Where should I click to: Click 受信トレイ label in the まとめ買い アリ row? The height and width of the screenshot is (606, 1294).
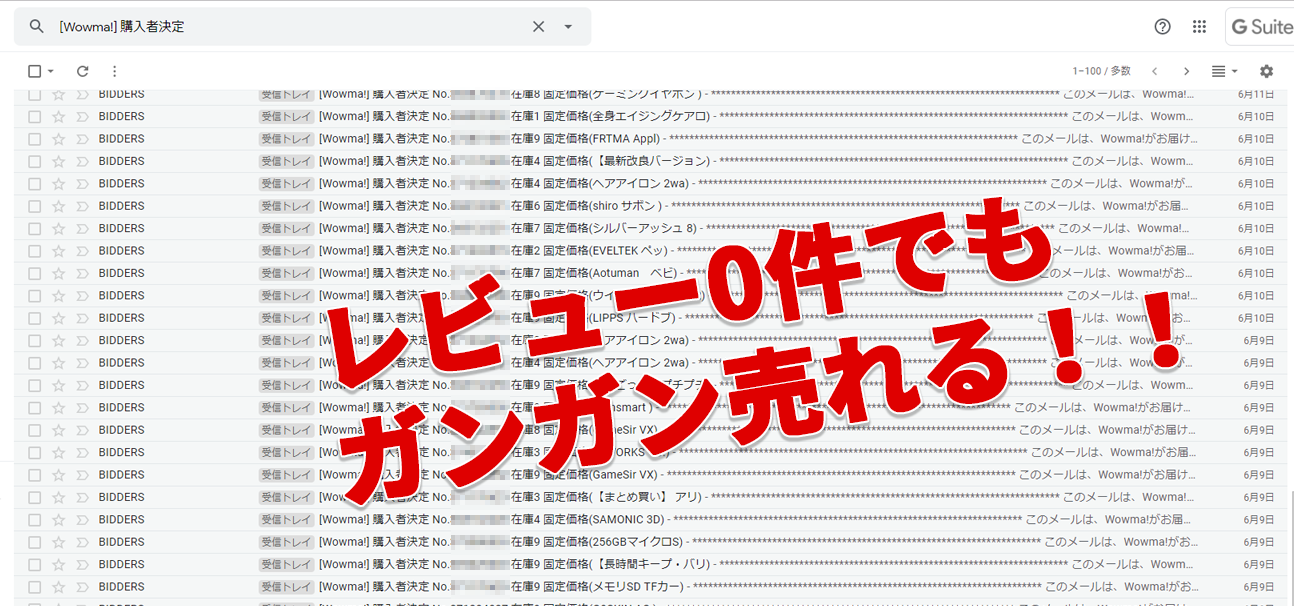coord(287,497)
